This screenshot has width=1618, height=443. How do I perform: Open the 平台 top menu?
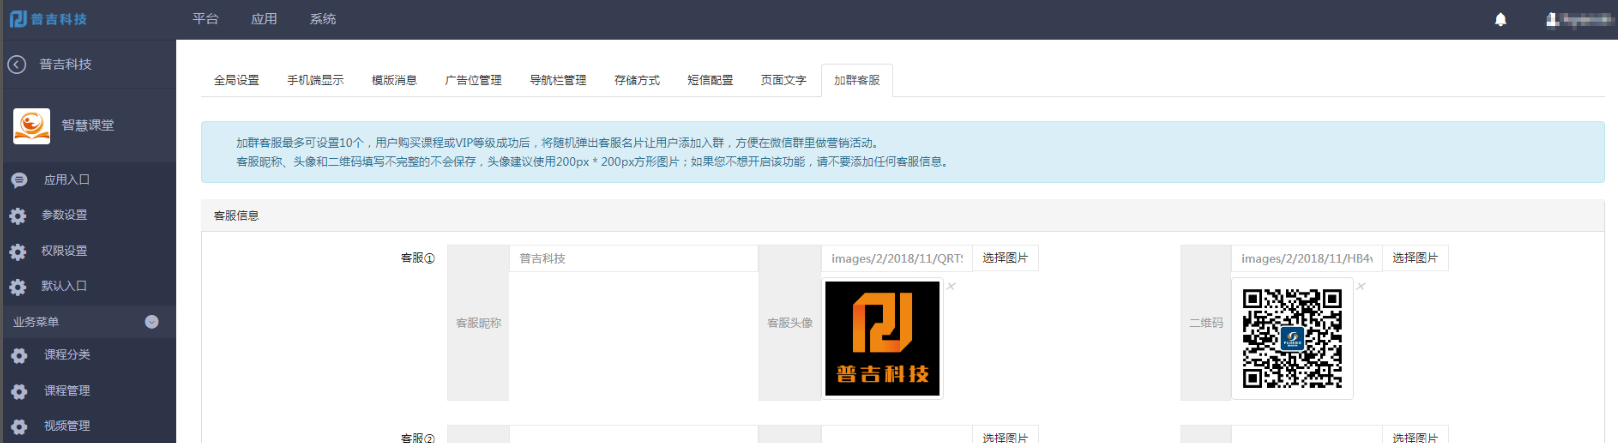206,19
